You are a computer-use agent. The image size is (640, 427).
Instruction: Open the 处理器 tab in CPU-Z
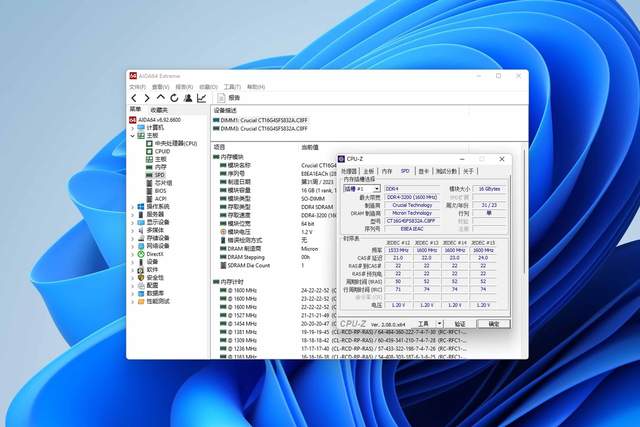click(349, 171)
